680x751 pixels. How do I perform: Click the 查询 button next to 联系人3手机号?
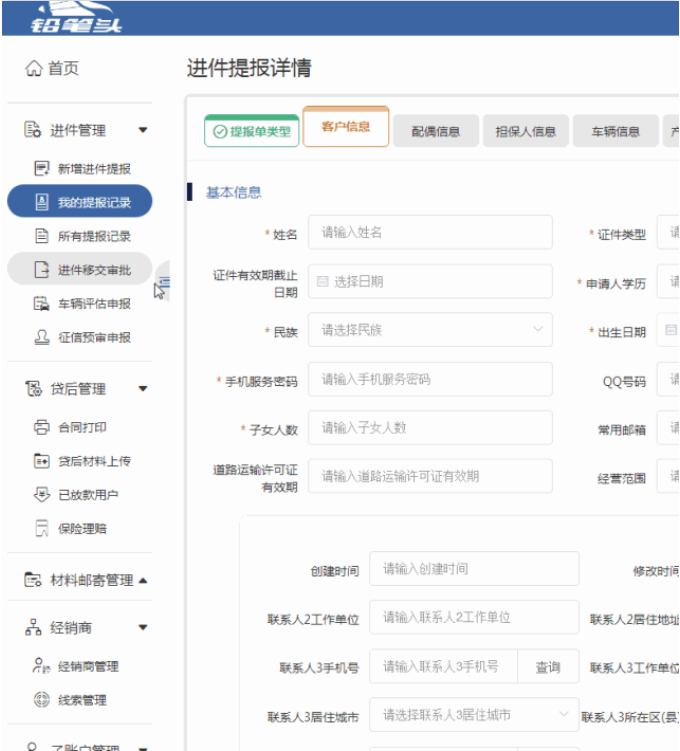click(548, 667)
